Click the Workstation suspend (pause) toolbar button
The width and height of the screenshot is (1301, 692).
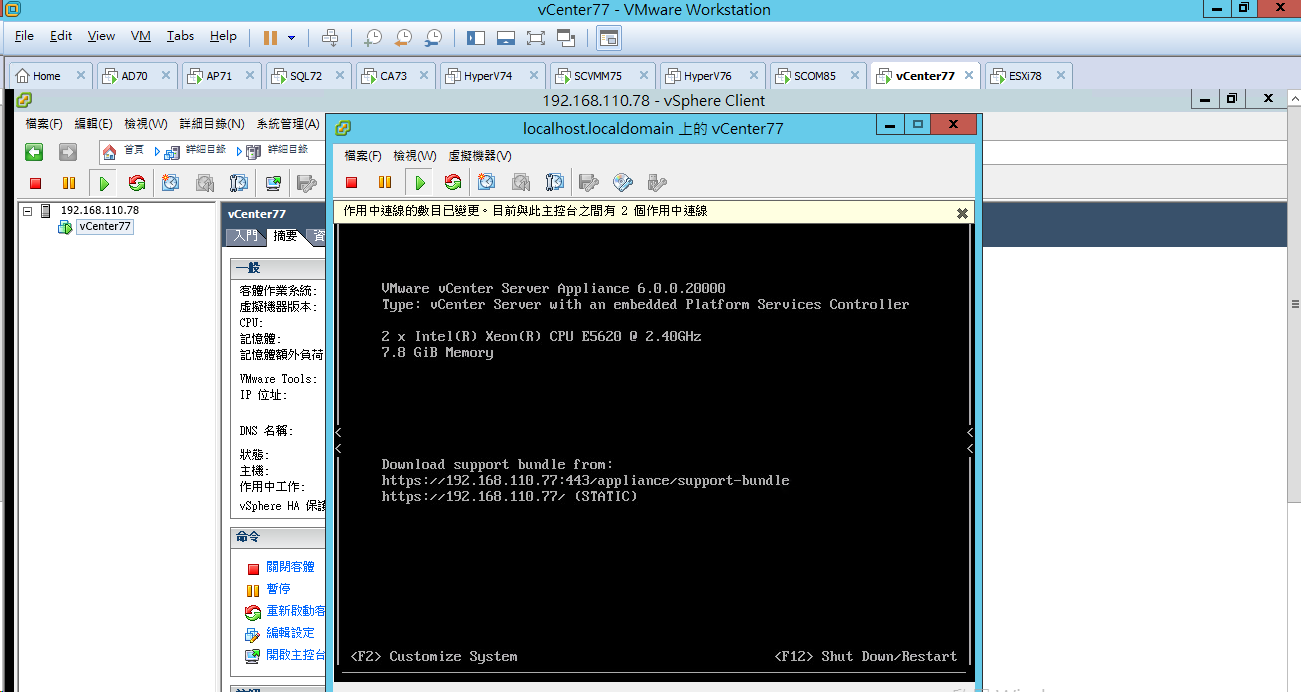pyautogui.click(x=270, y=37)
